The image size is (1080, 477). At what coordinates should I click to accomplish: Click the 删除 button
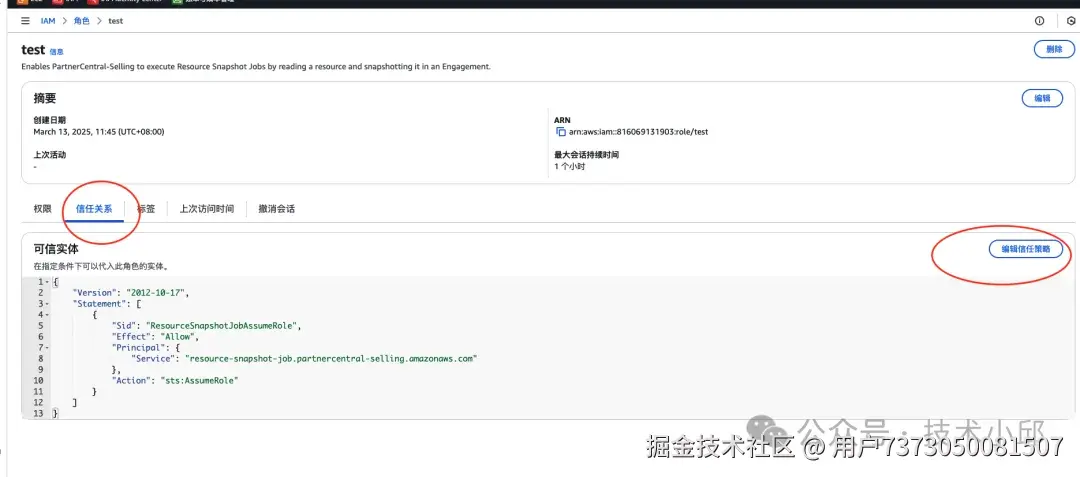(1054, 49)
